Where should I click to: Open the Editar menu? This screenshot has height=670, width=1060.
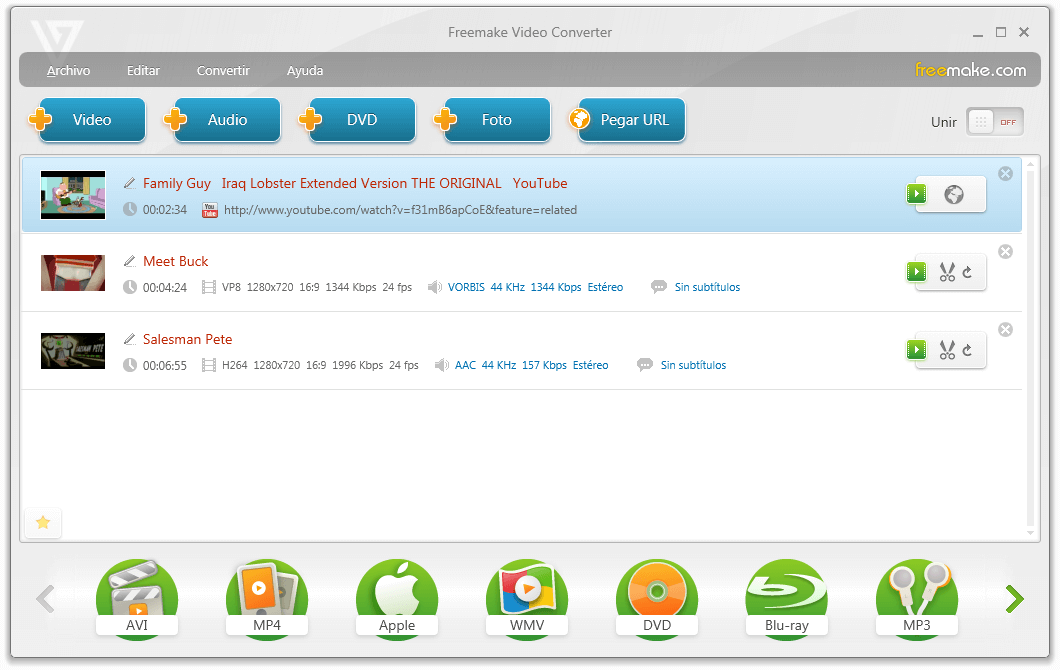click(x=143, y=70)
